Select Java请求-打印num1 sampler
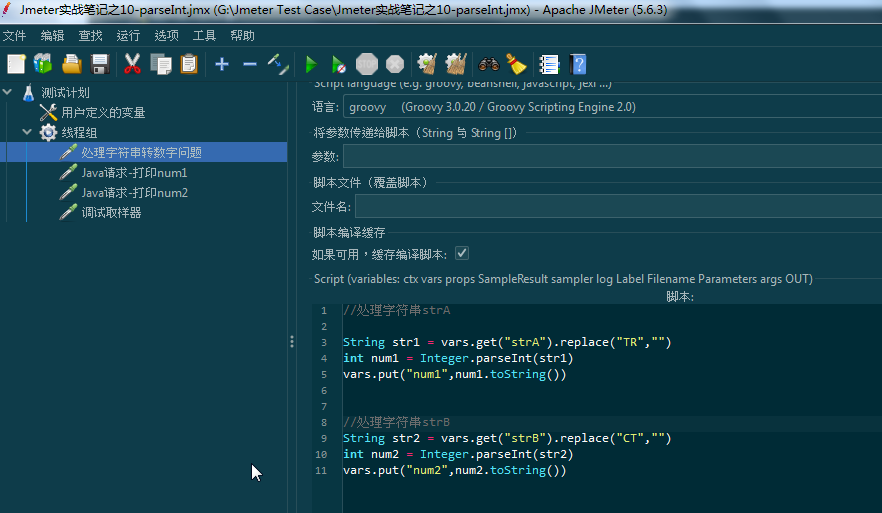The image size is (882, 513). [134, 173]
